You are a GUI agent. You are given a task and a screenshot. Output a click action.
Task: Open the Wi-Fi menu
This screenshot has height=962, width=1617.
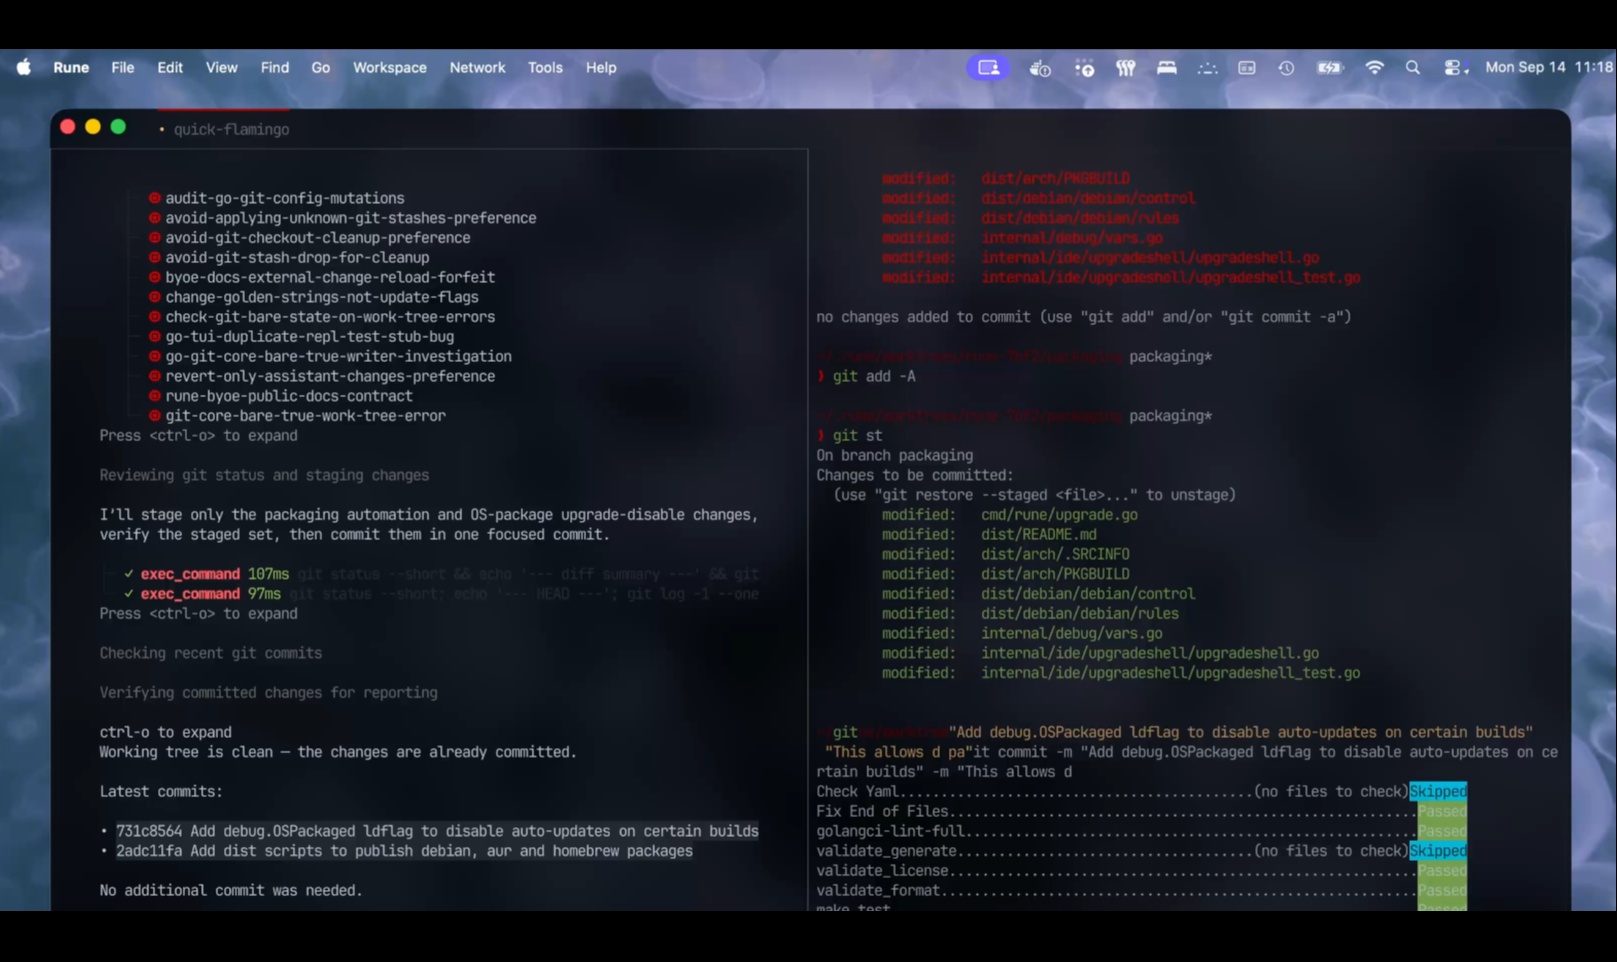click(1374, 68)
